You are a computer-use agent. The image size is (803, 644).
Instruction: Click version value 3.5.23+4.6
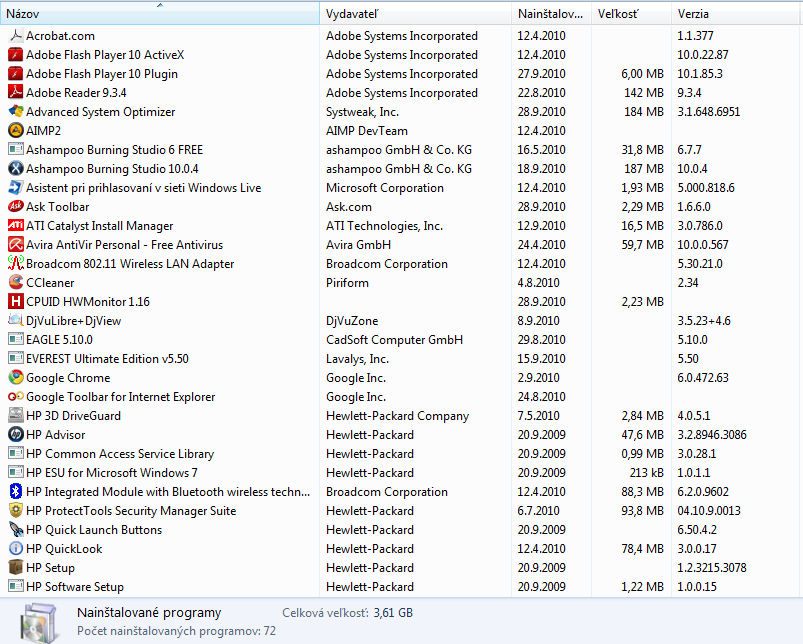point(704,320)
